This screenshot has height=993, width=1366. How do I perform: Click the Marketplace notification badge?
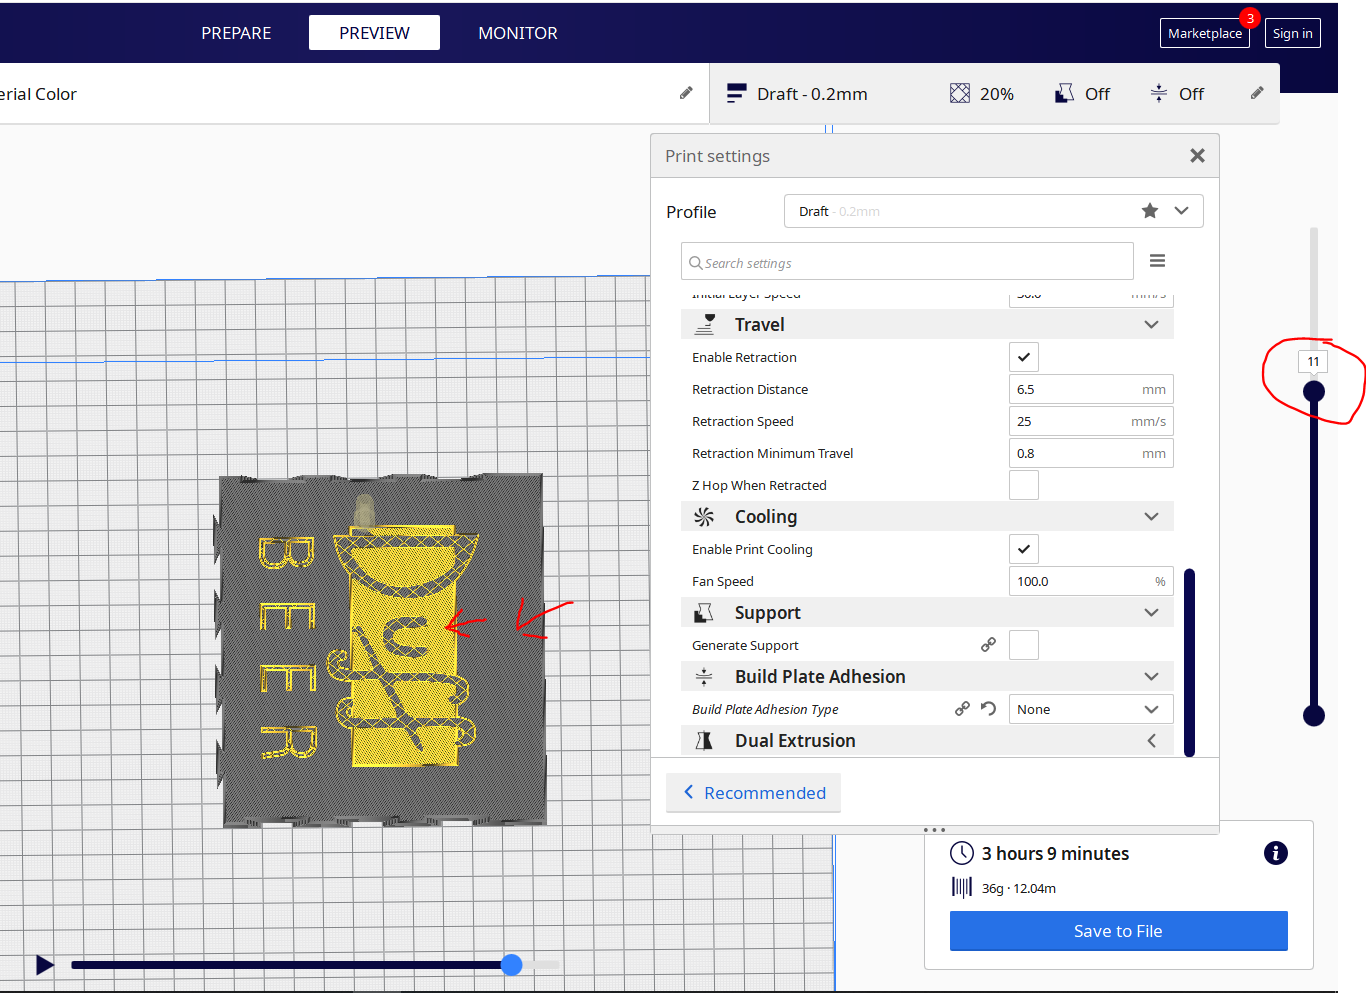point(1250,18)
